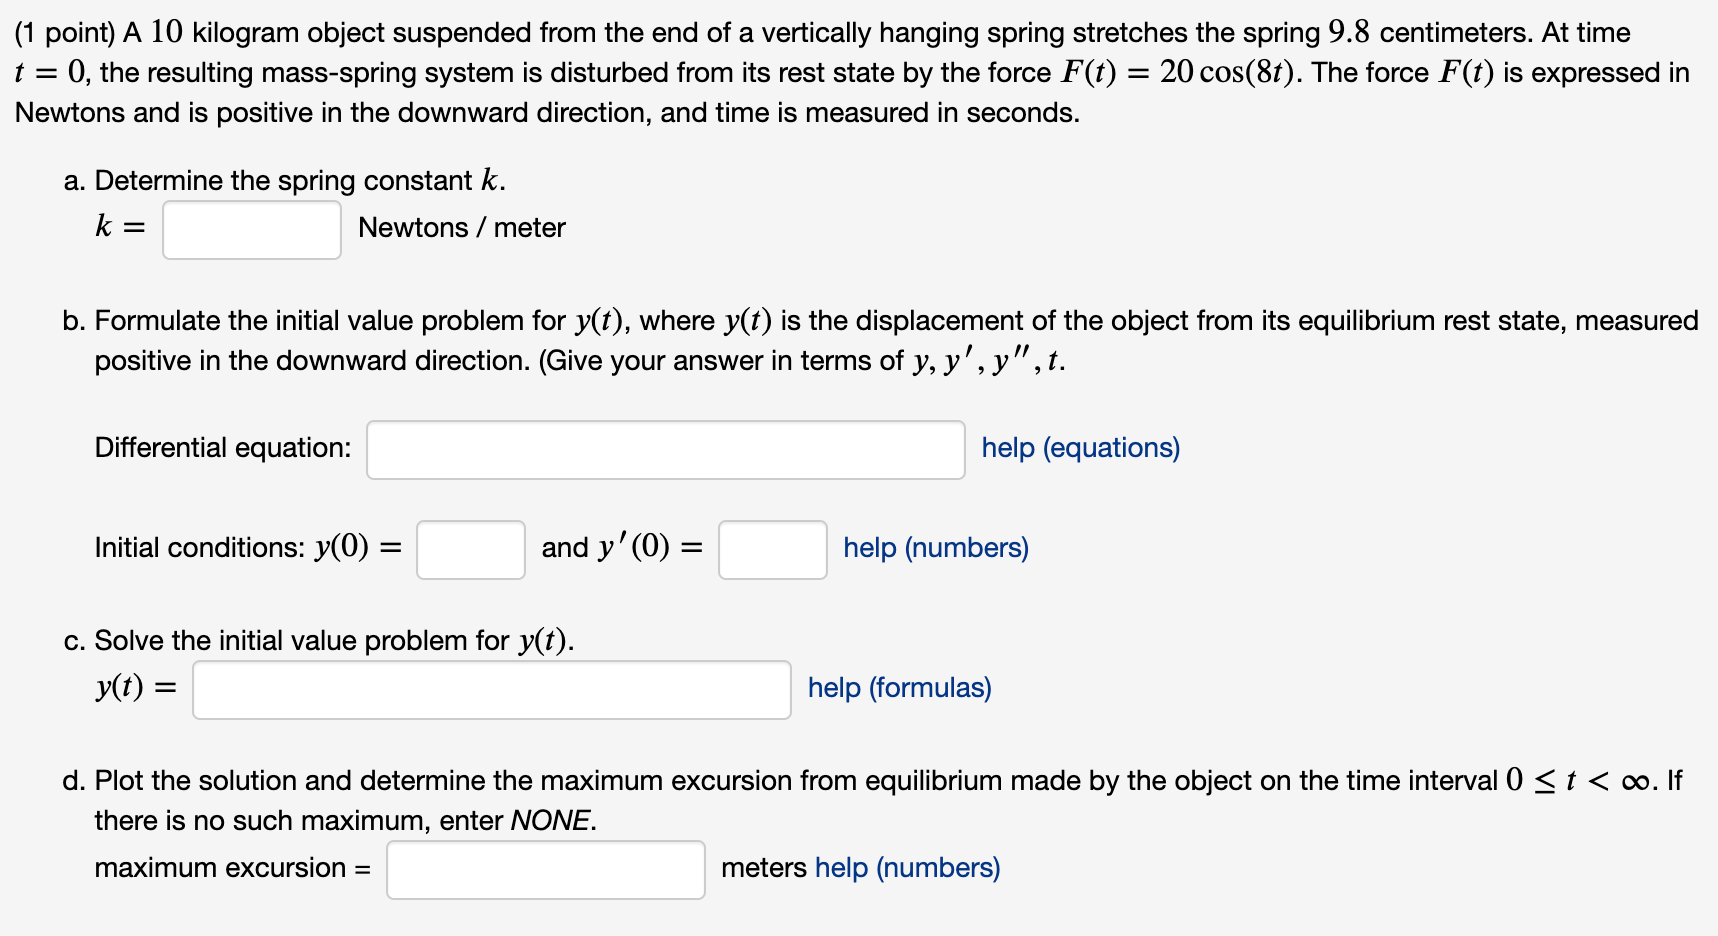Click the y(t) solution answer field
The height and width of the screenshot is (936, 1718).
[492, 689]
